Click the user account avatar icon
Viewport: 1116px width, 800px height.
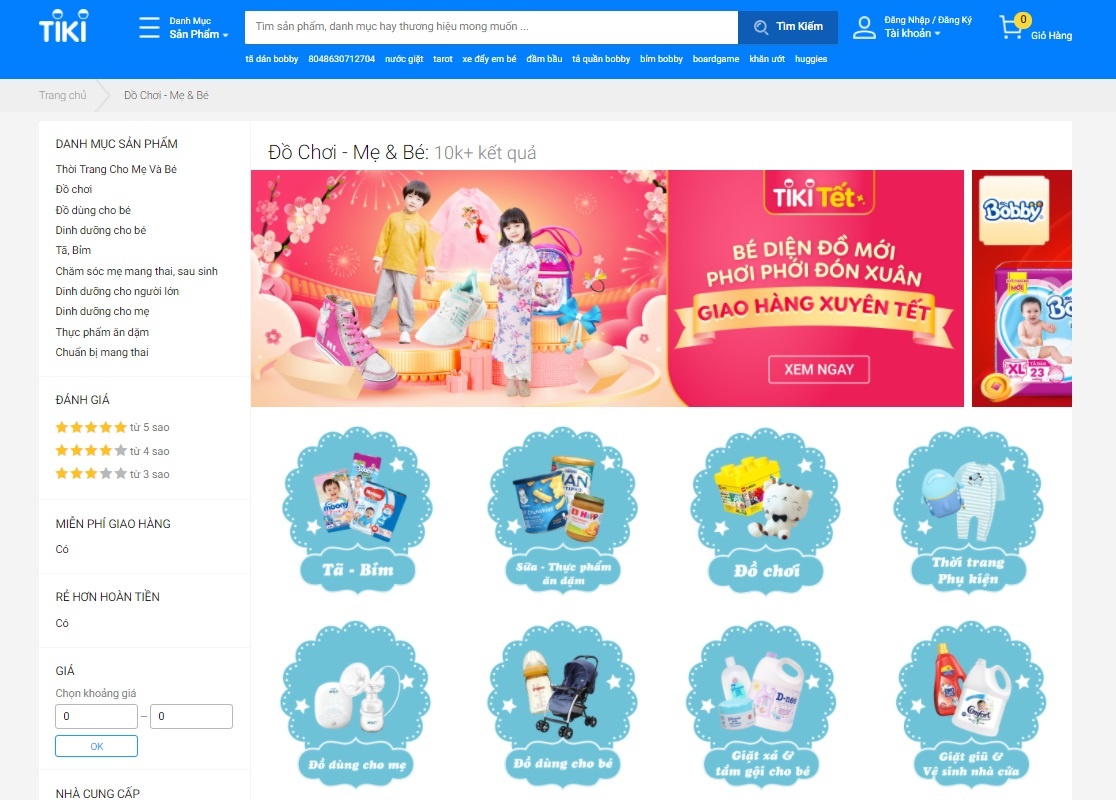tap(864, 28)
